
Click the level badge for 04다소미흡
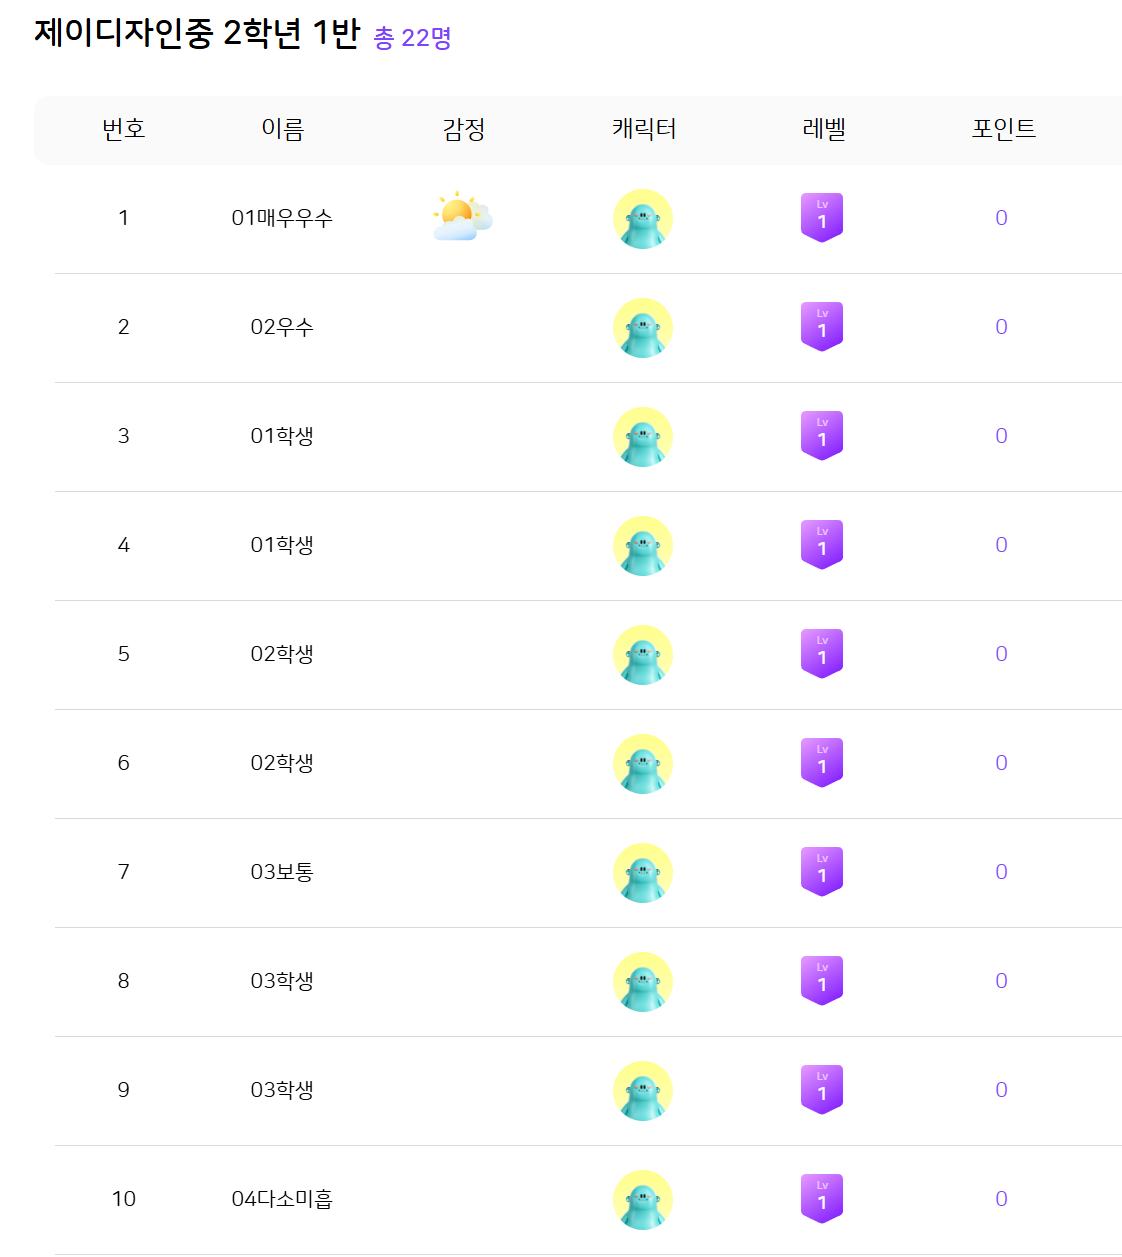822,1199
